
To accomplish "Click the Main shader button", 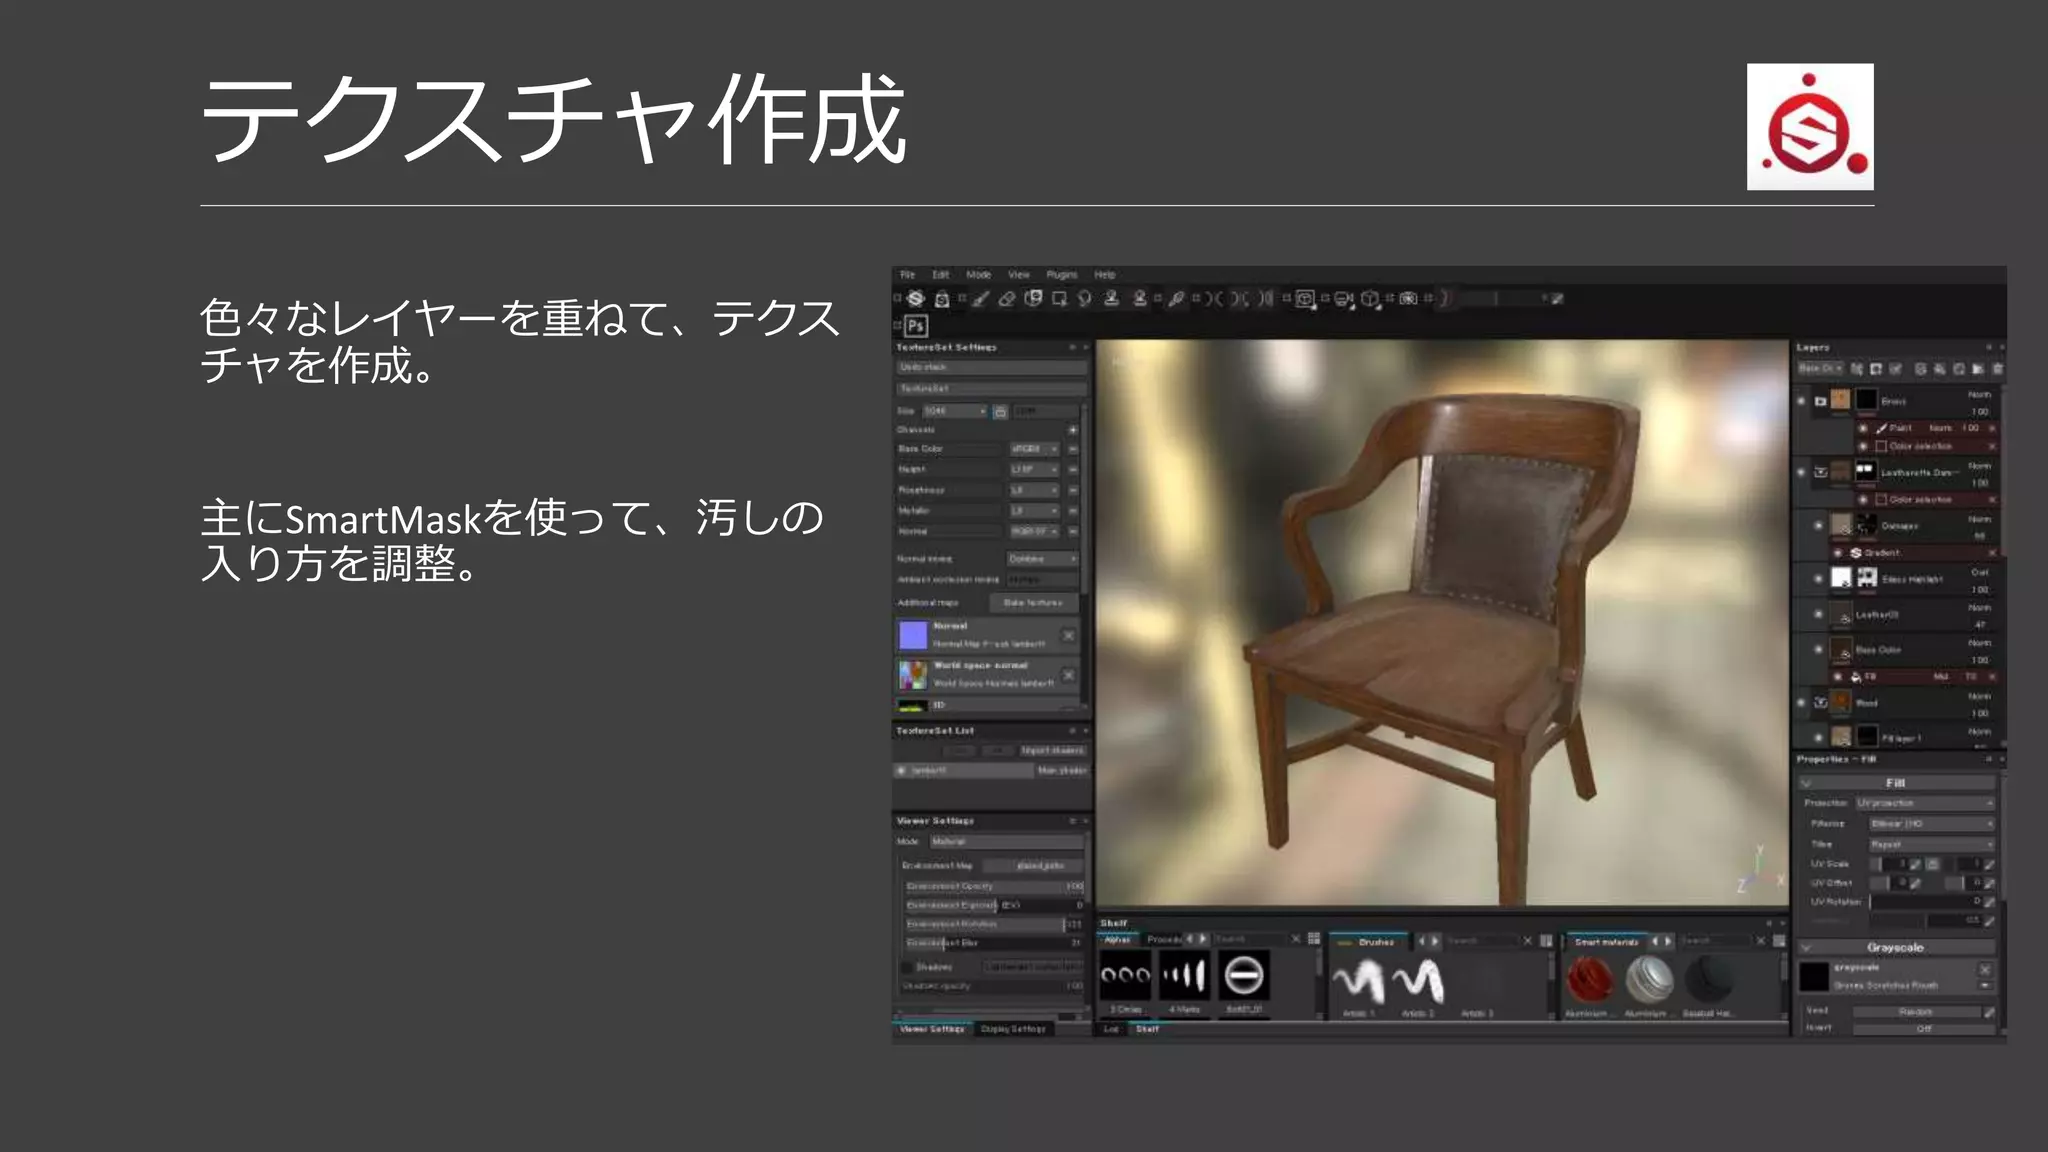I will [x=1061, y=770].
